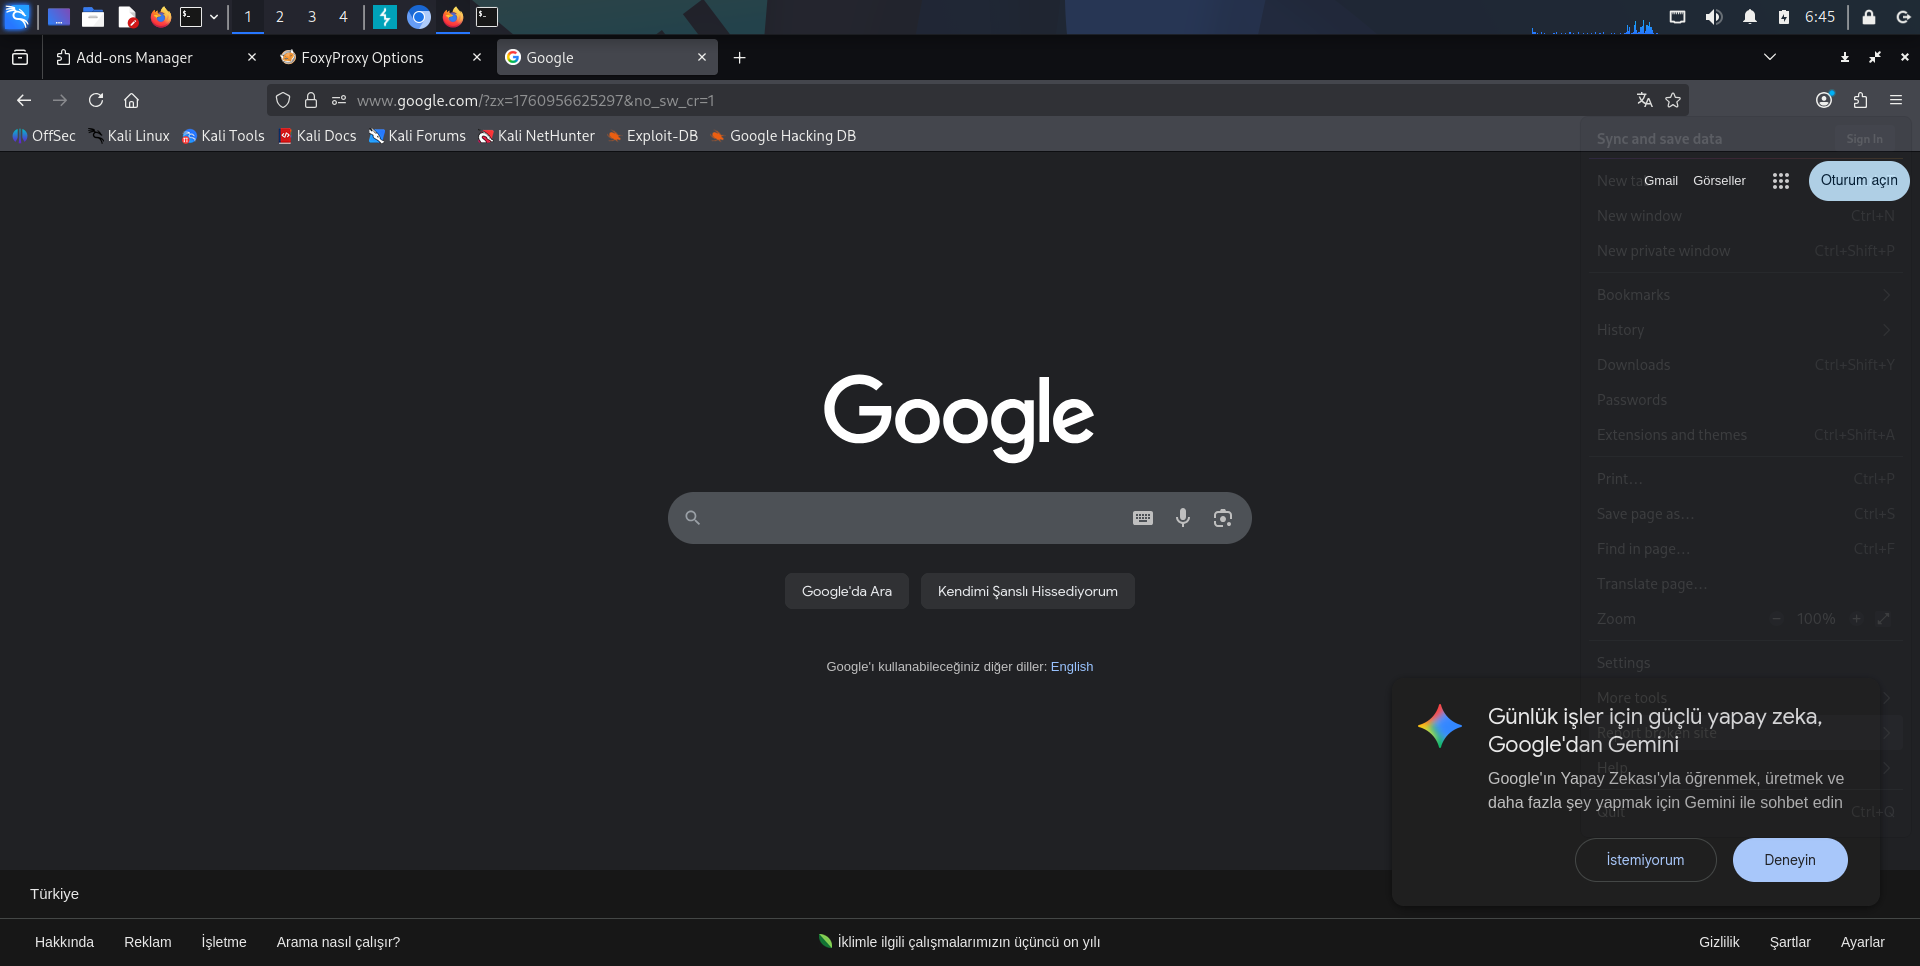Screen dimensions: 1920x966
Task: Click the translate page icon in the address bar
Action: click(x=1644, y=100)
